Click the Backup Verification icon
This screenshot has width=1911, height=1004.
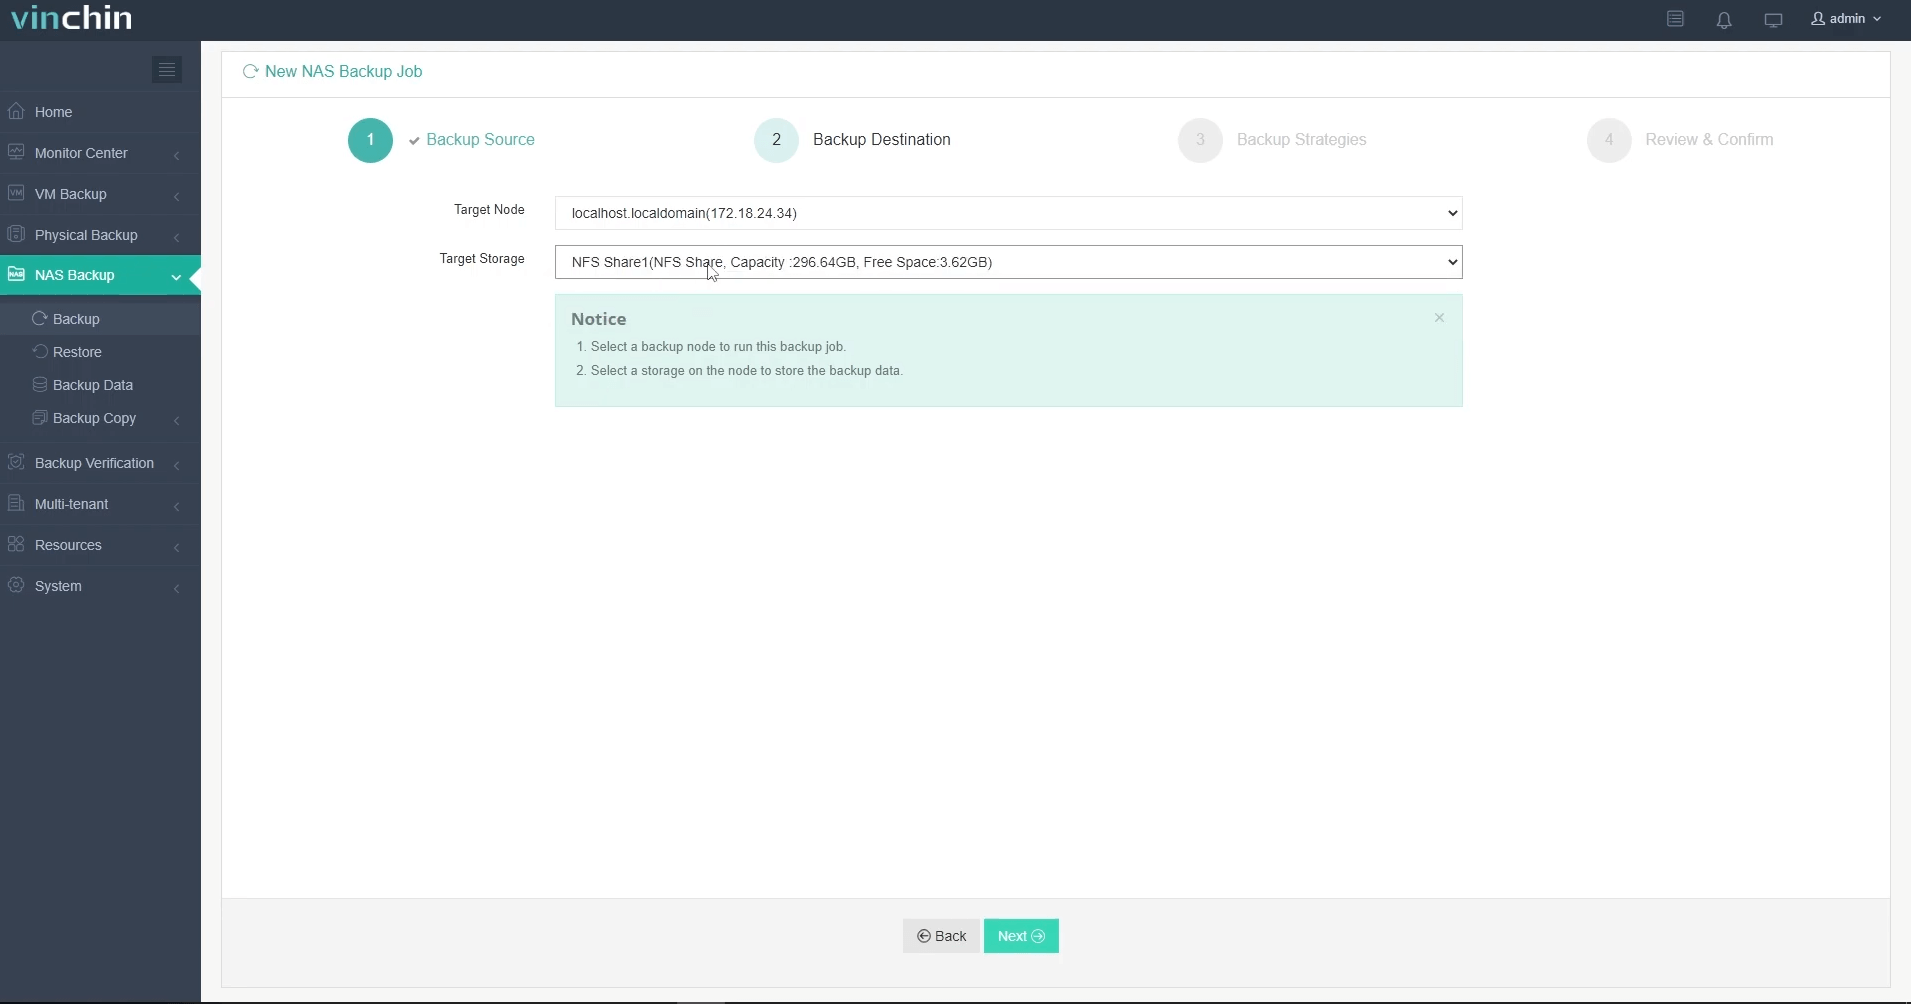[16, 462]
